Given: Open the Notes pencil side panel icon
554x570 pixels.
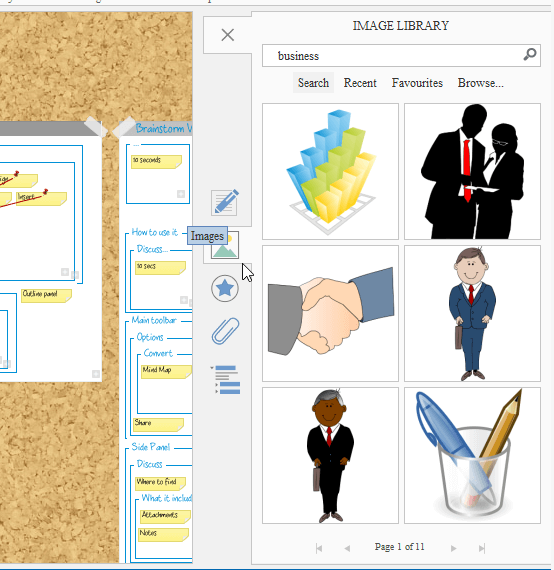Looking at the screenshot, I should pos(225,202).
